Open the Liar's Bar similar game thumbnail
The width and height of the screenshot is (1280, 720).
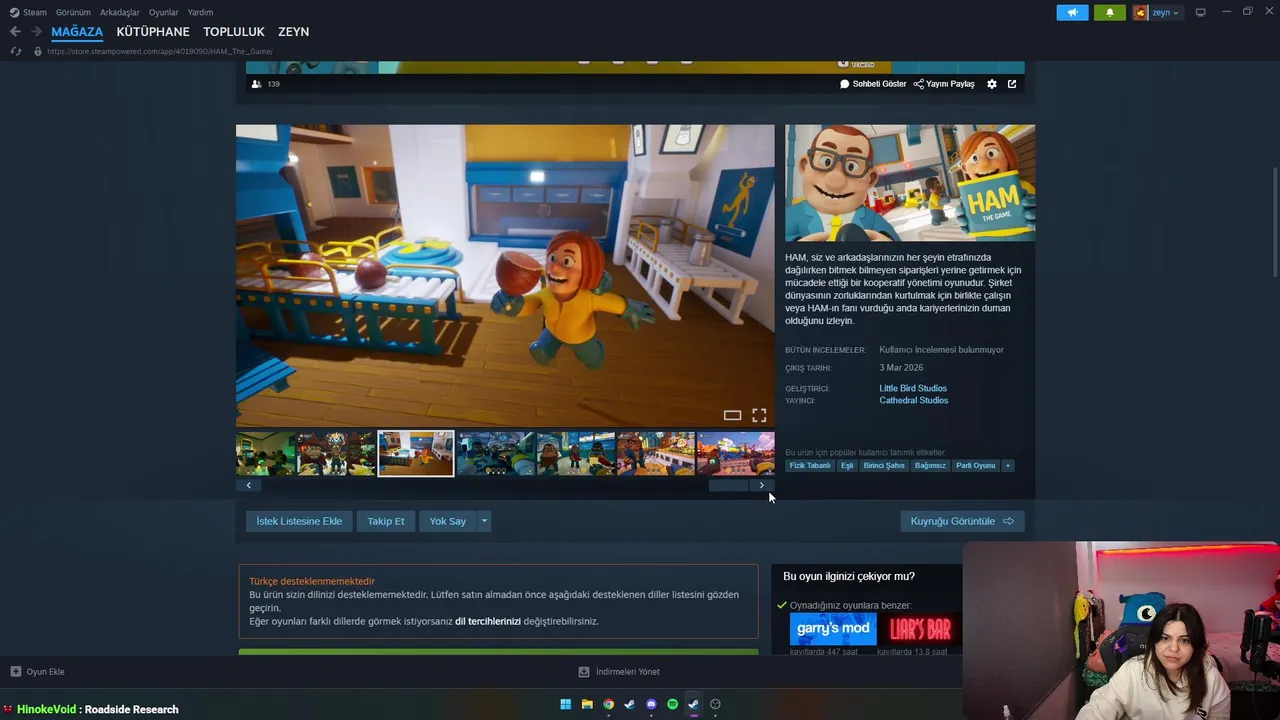tap(920, 629)
